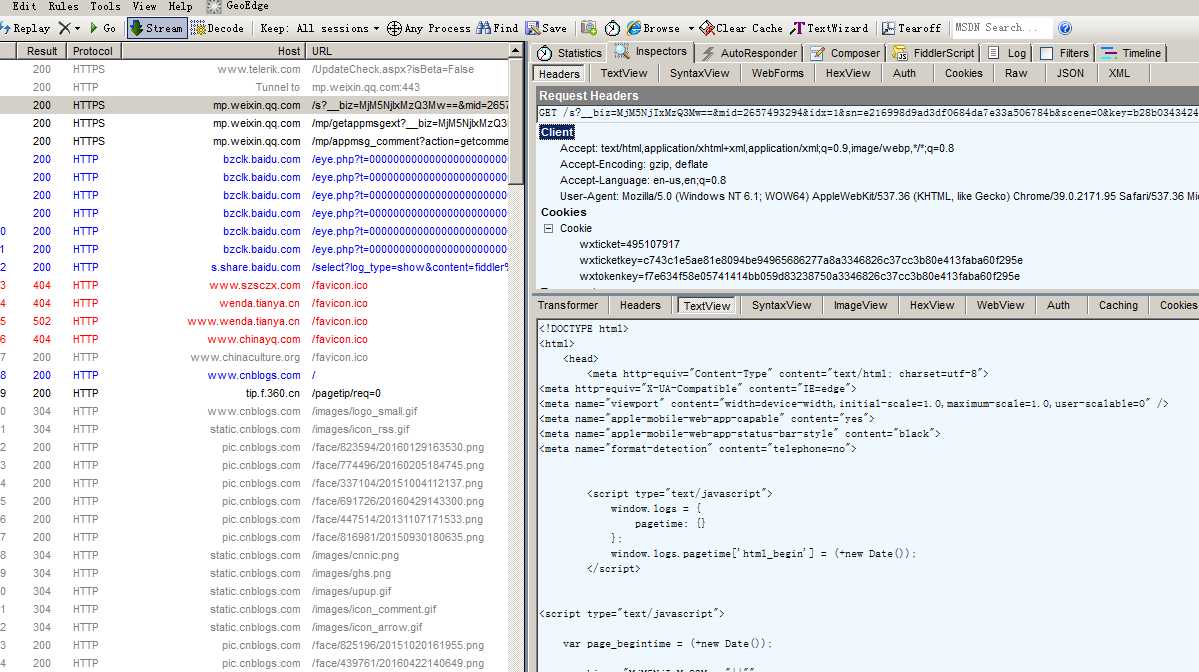
Task: Focus the MSDN Search field
Action: click(x=1001, y=28)
